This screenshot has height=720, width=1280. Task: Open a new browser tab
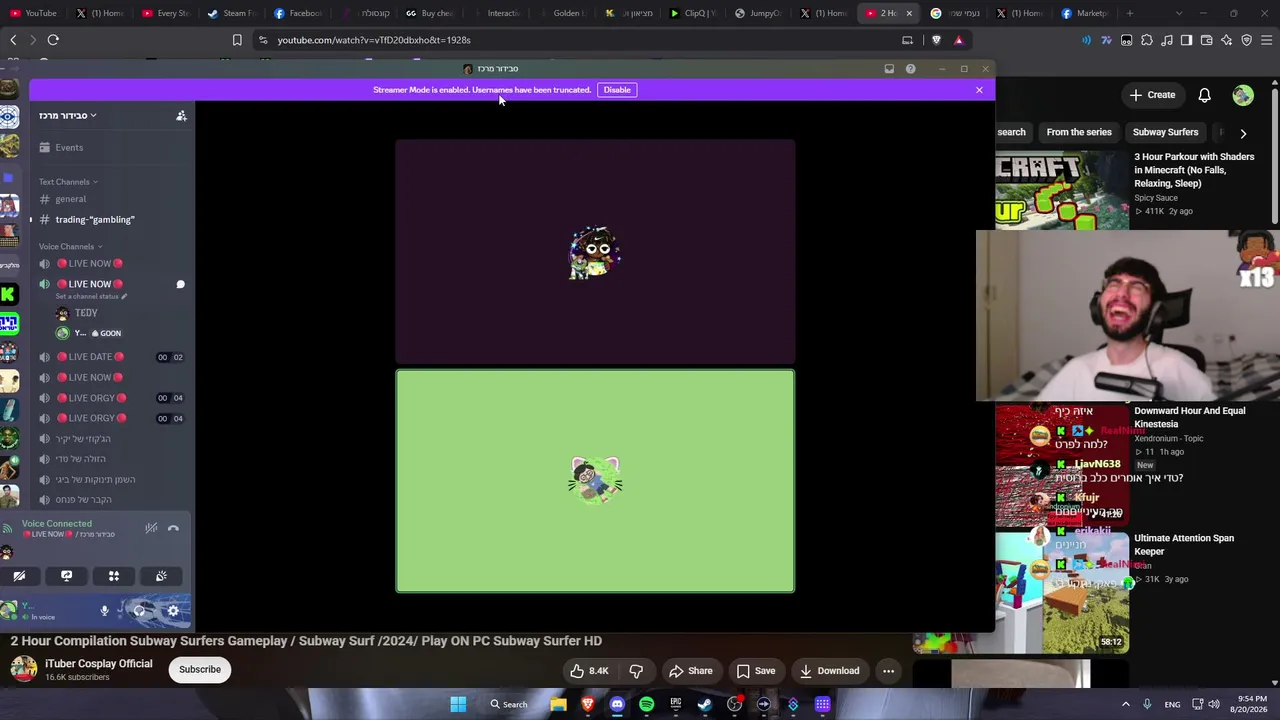click(x=1131, y=13)
